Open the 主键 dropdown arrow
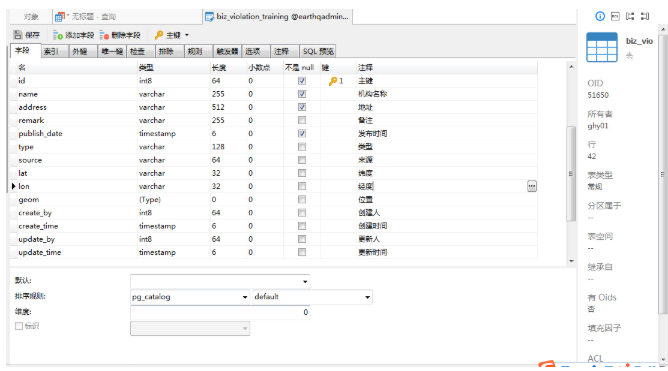Image resolution: width=668 pixels, height=371 pixels. pyautogui.click(x=187, y=35)
